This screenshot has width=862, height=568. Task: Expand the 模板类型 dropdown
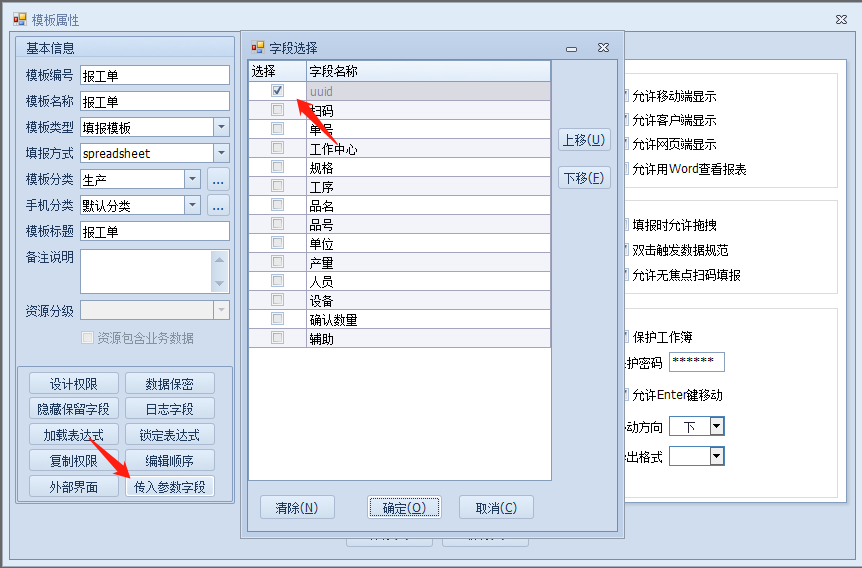pos(221,127)
